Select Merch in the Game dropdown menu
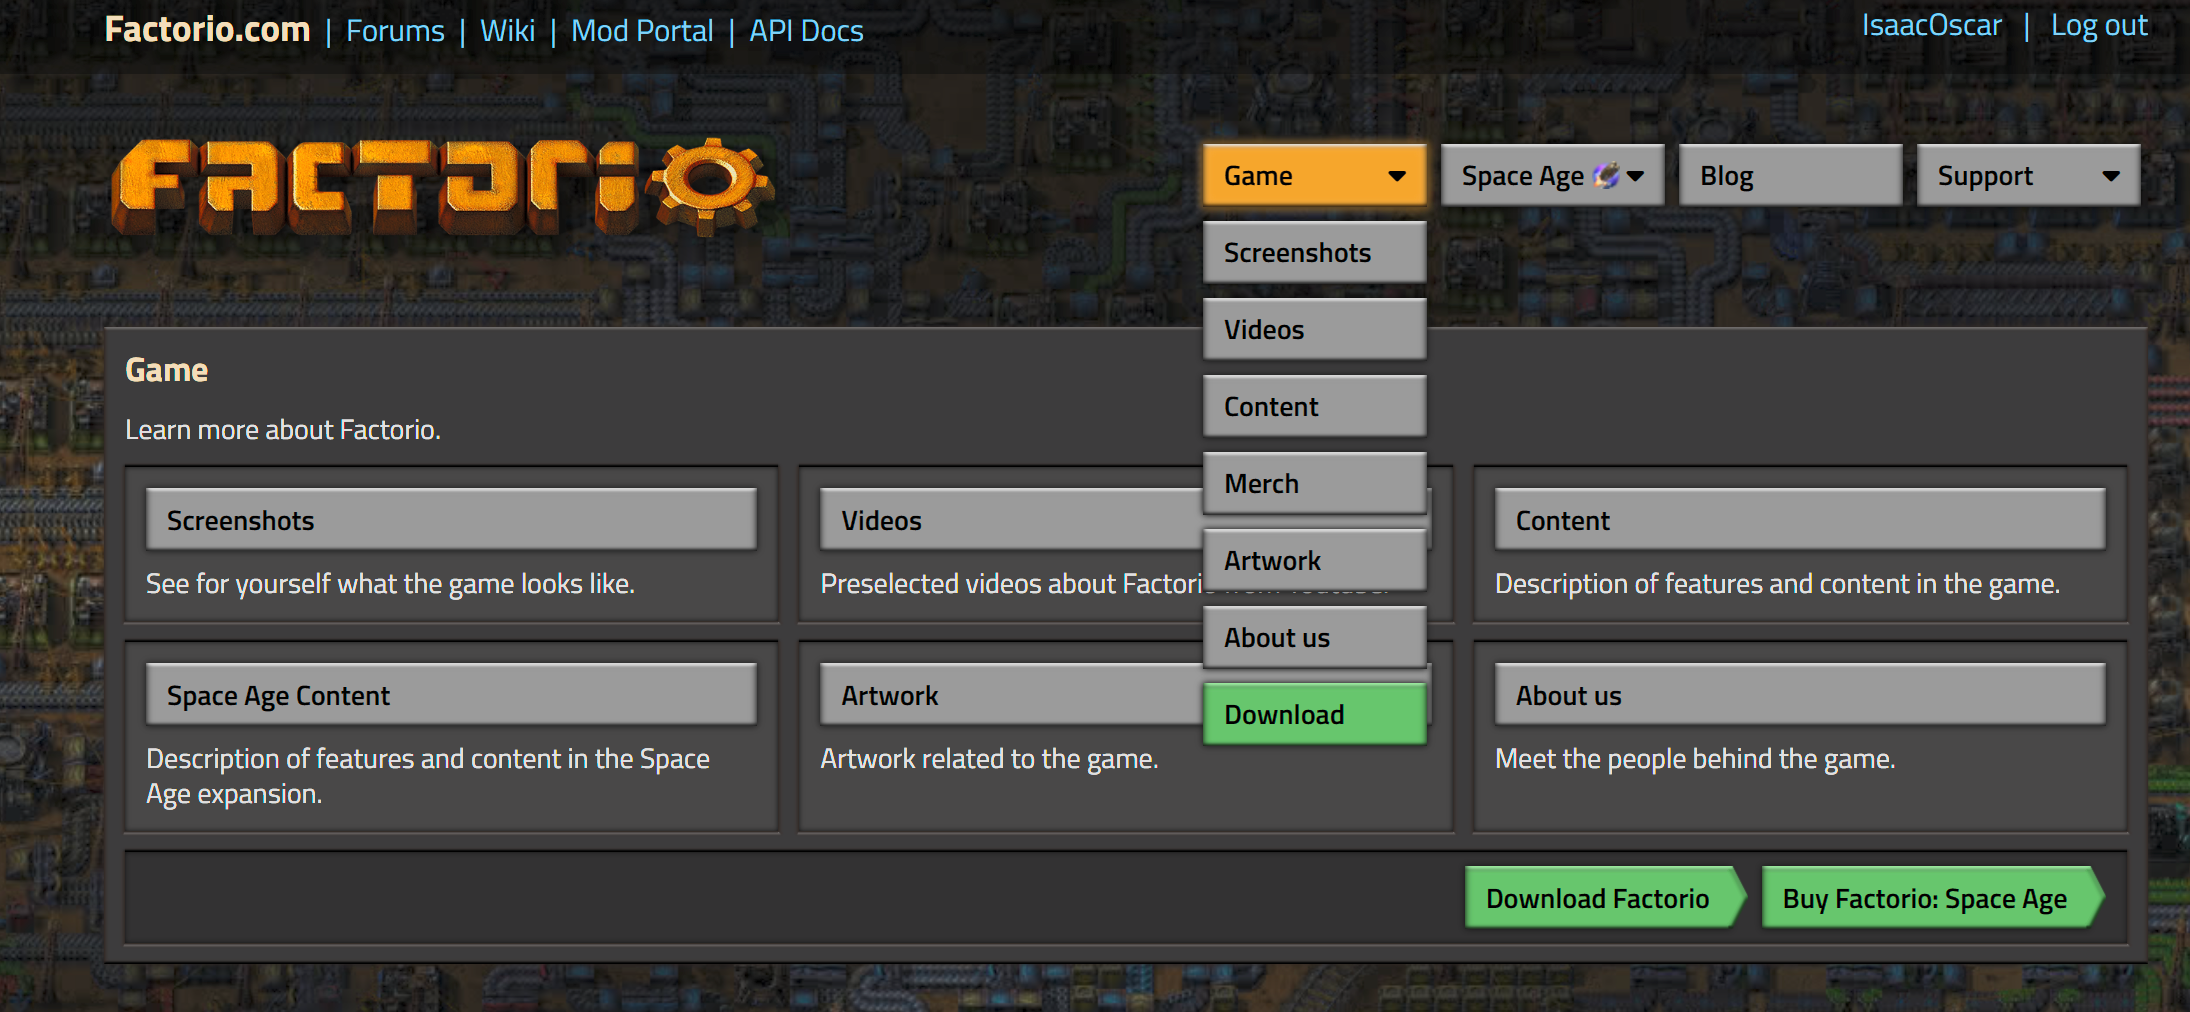This screenshot has width=2190, height=1012. 1315,484
